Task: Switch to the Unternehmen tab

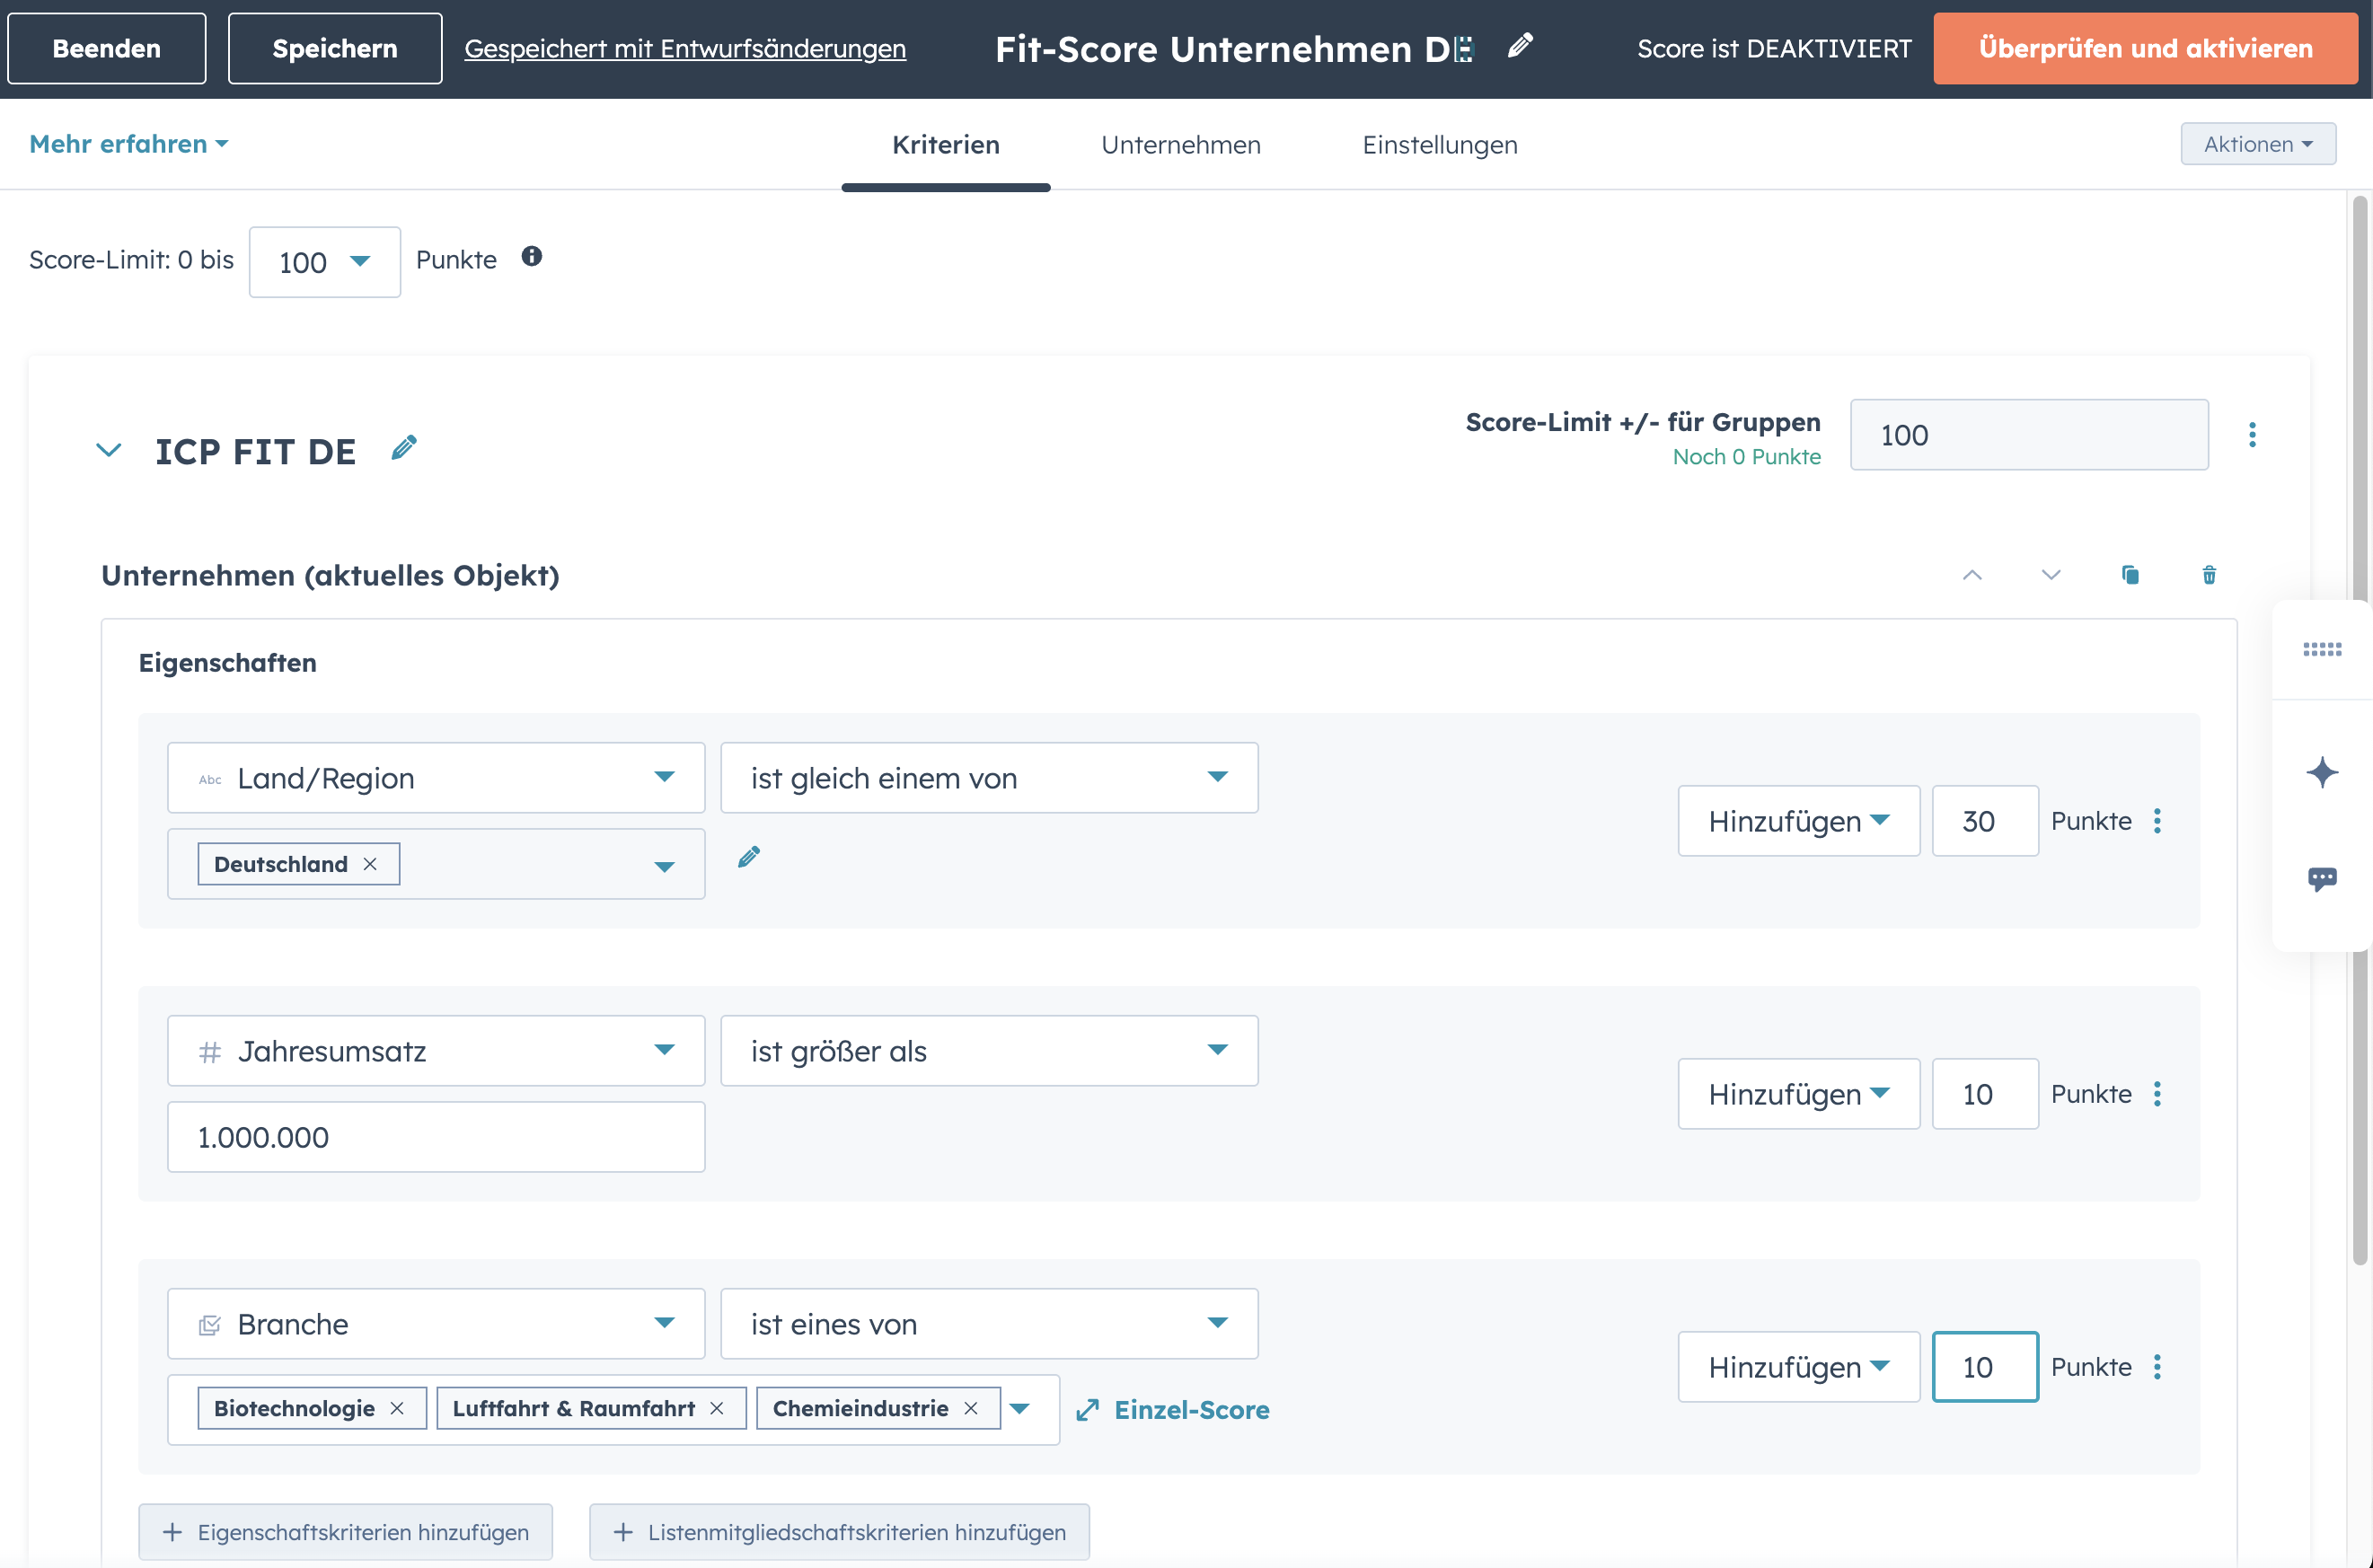Action: [x=1180, y=145]
